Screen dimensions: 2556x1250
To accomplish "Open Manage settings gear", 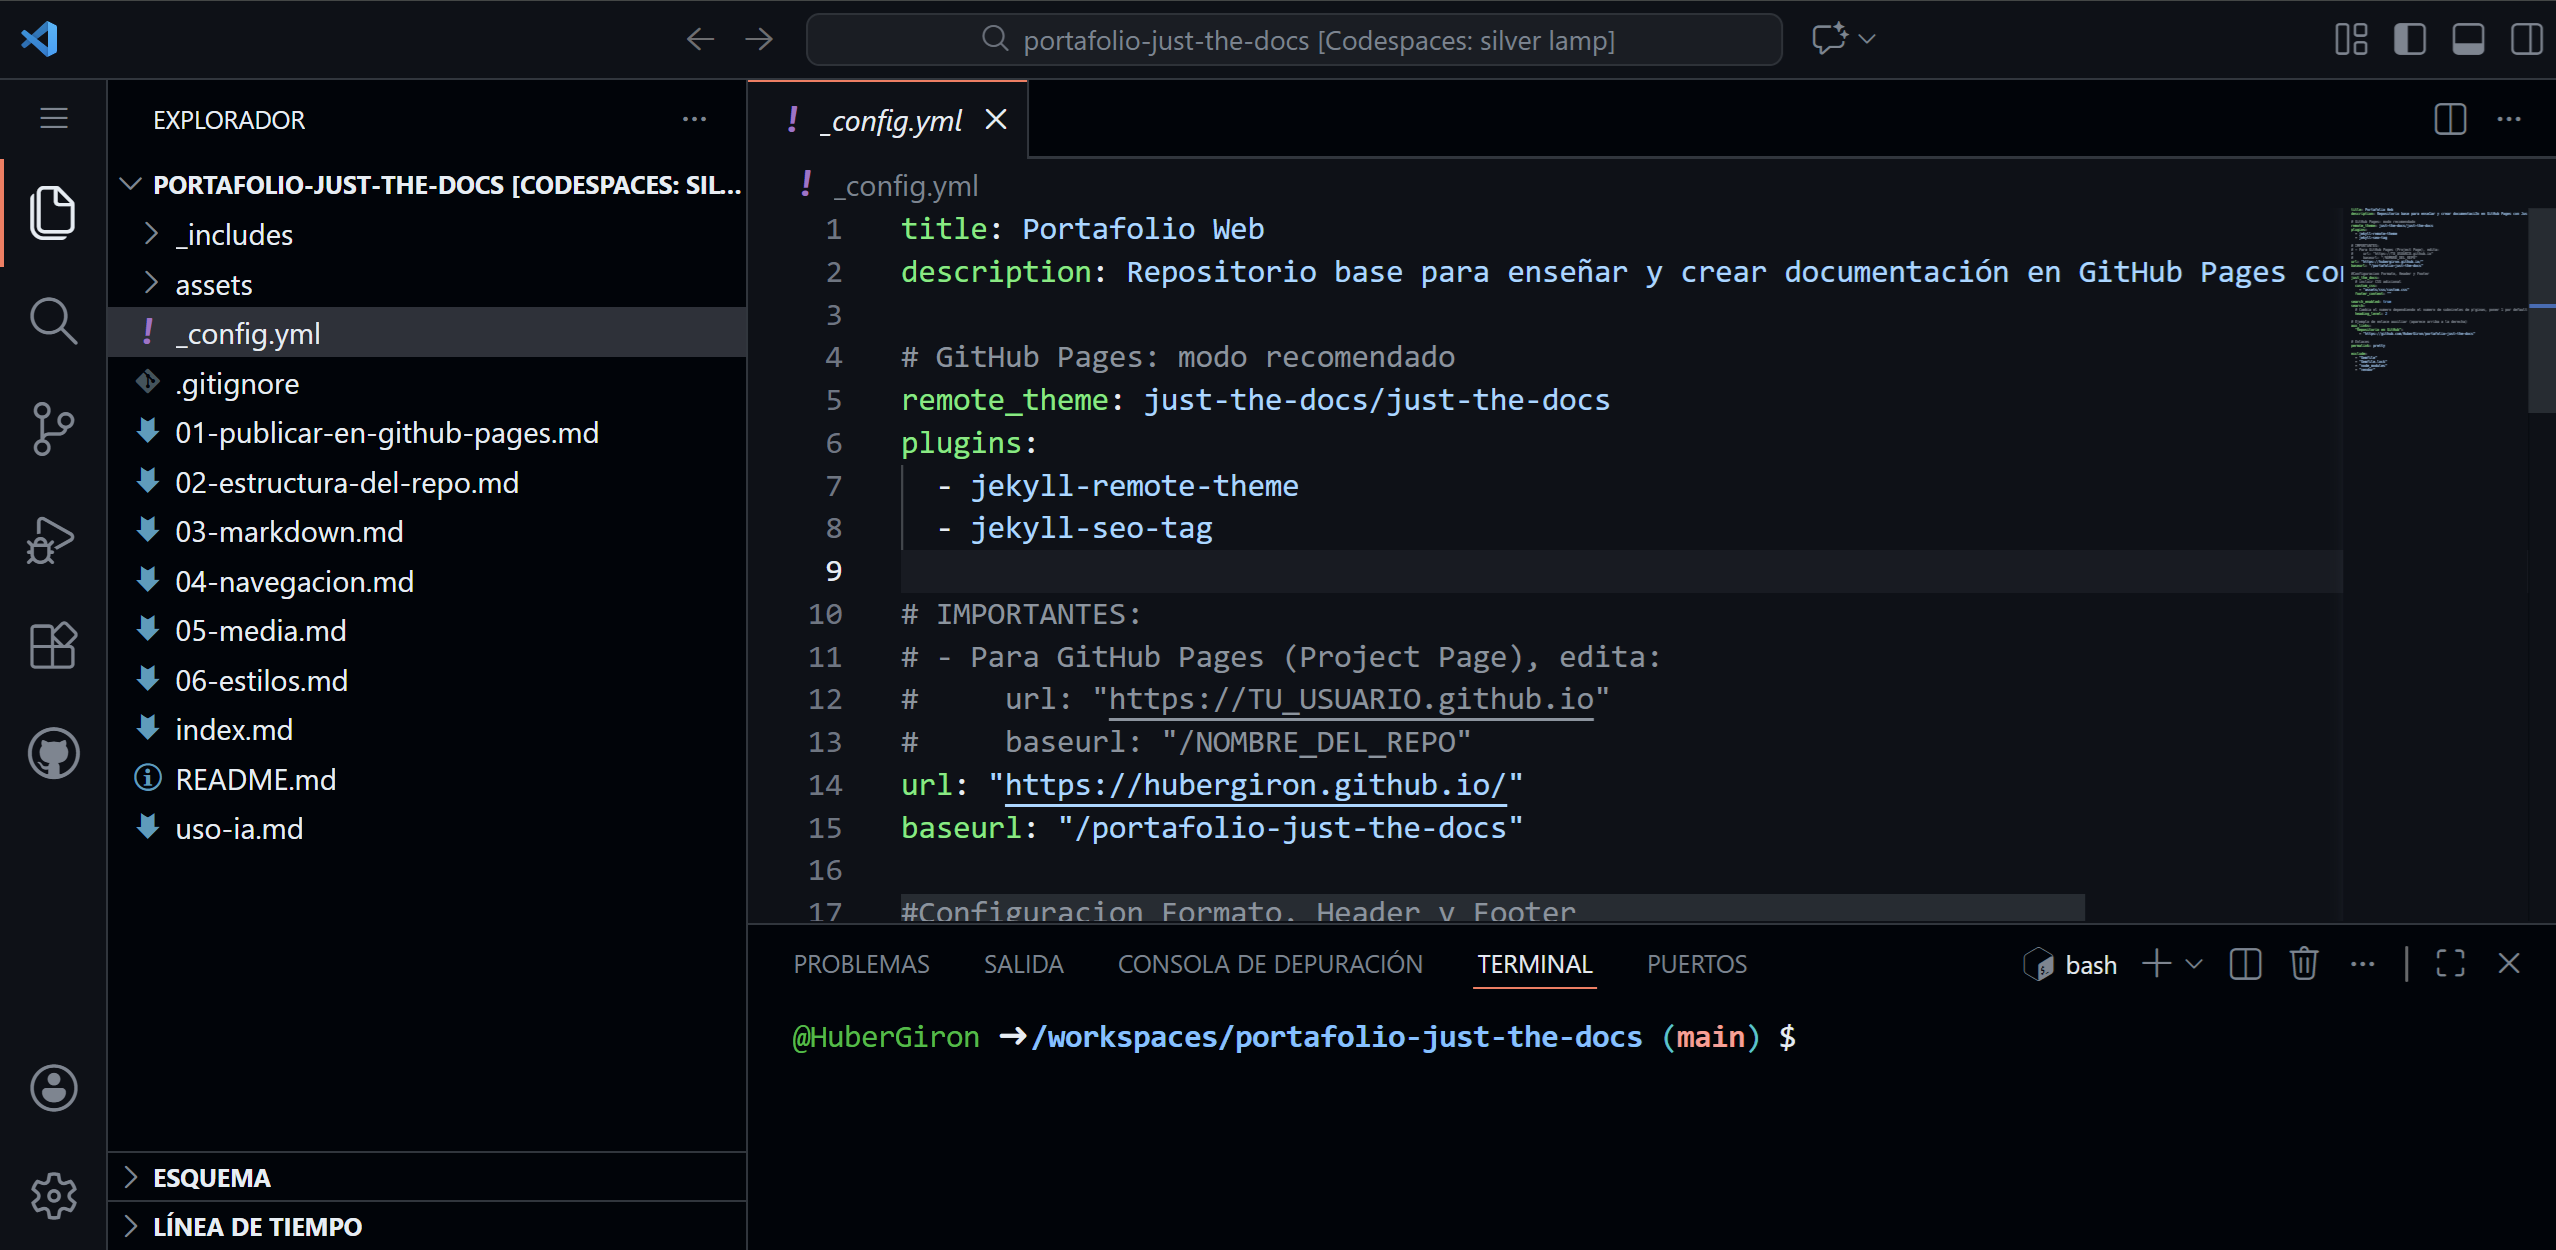I will 52,1195.
